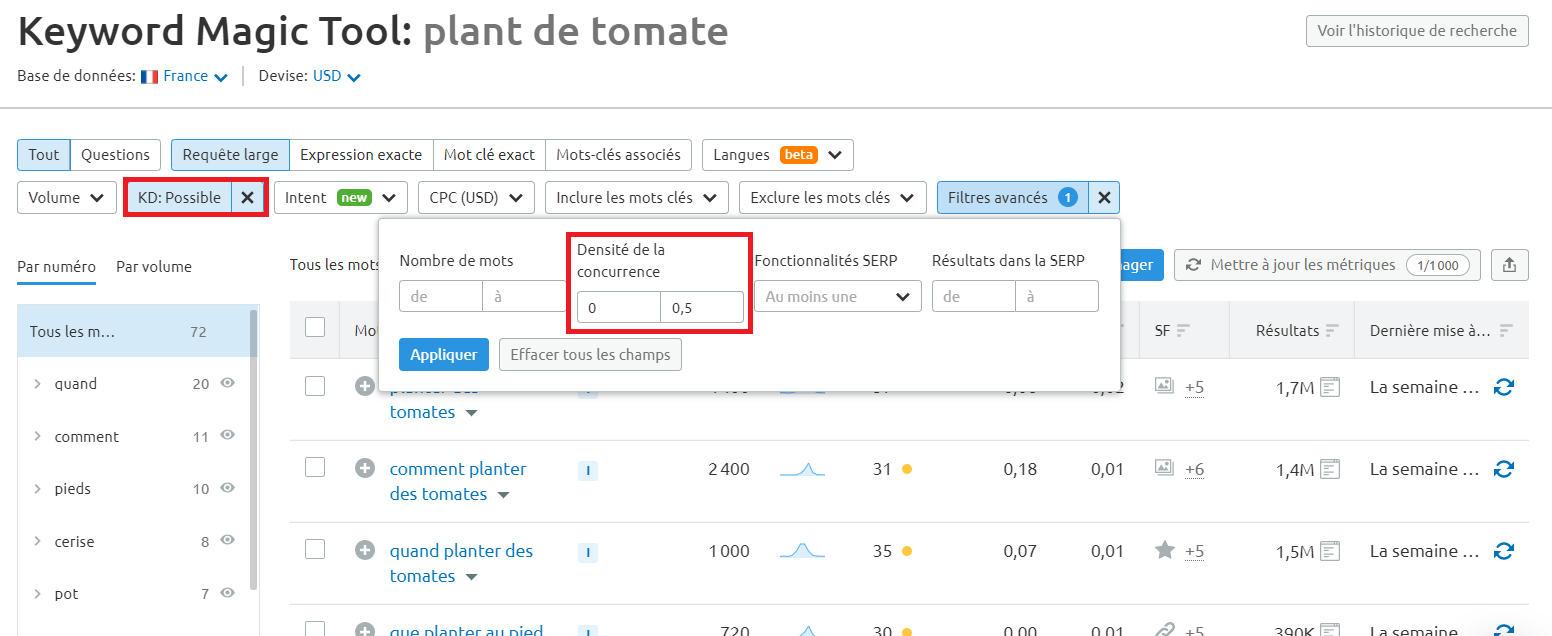Refresh metrics for first keyword row
The width and height of the screenshot is (1552, 636).
tap(1504, 386)
